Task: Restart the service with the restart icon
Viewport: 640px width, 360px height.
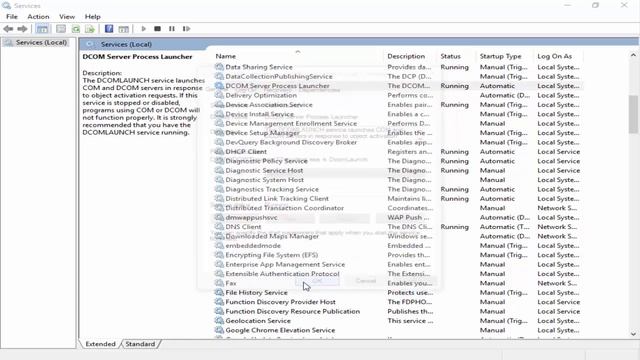Action: coord(186,29)
